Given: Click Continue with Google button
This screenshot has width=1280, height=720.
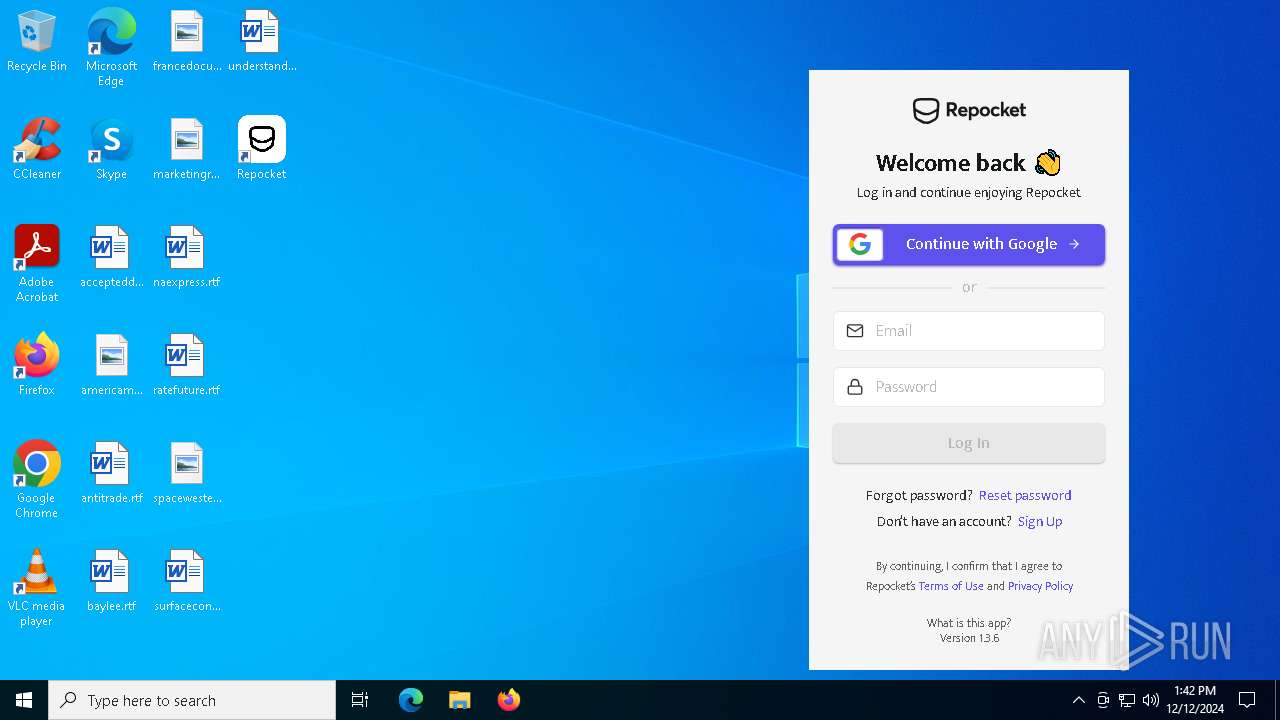Looking at the screenshot, I should [969, 244].
